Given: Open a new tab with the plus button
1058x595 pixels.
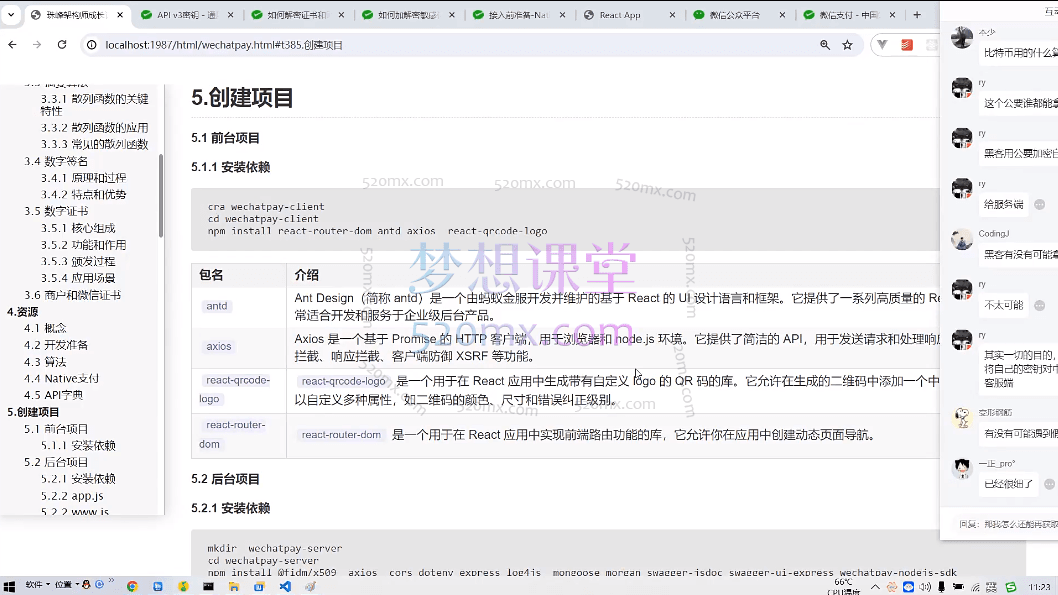Looking at the screenshot, I should click(x=917, y=14).
